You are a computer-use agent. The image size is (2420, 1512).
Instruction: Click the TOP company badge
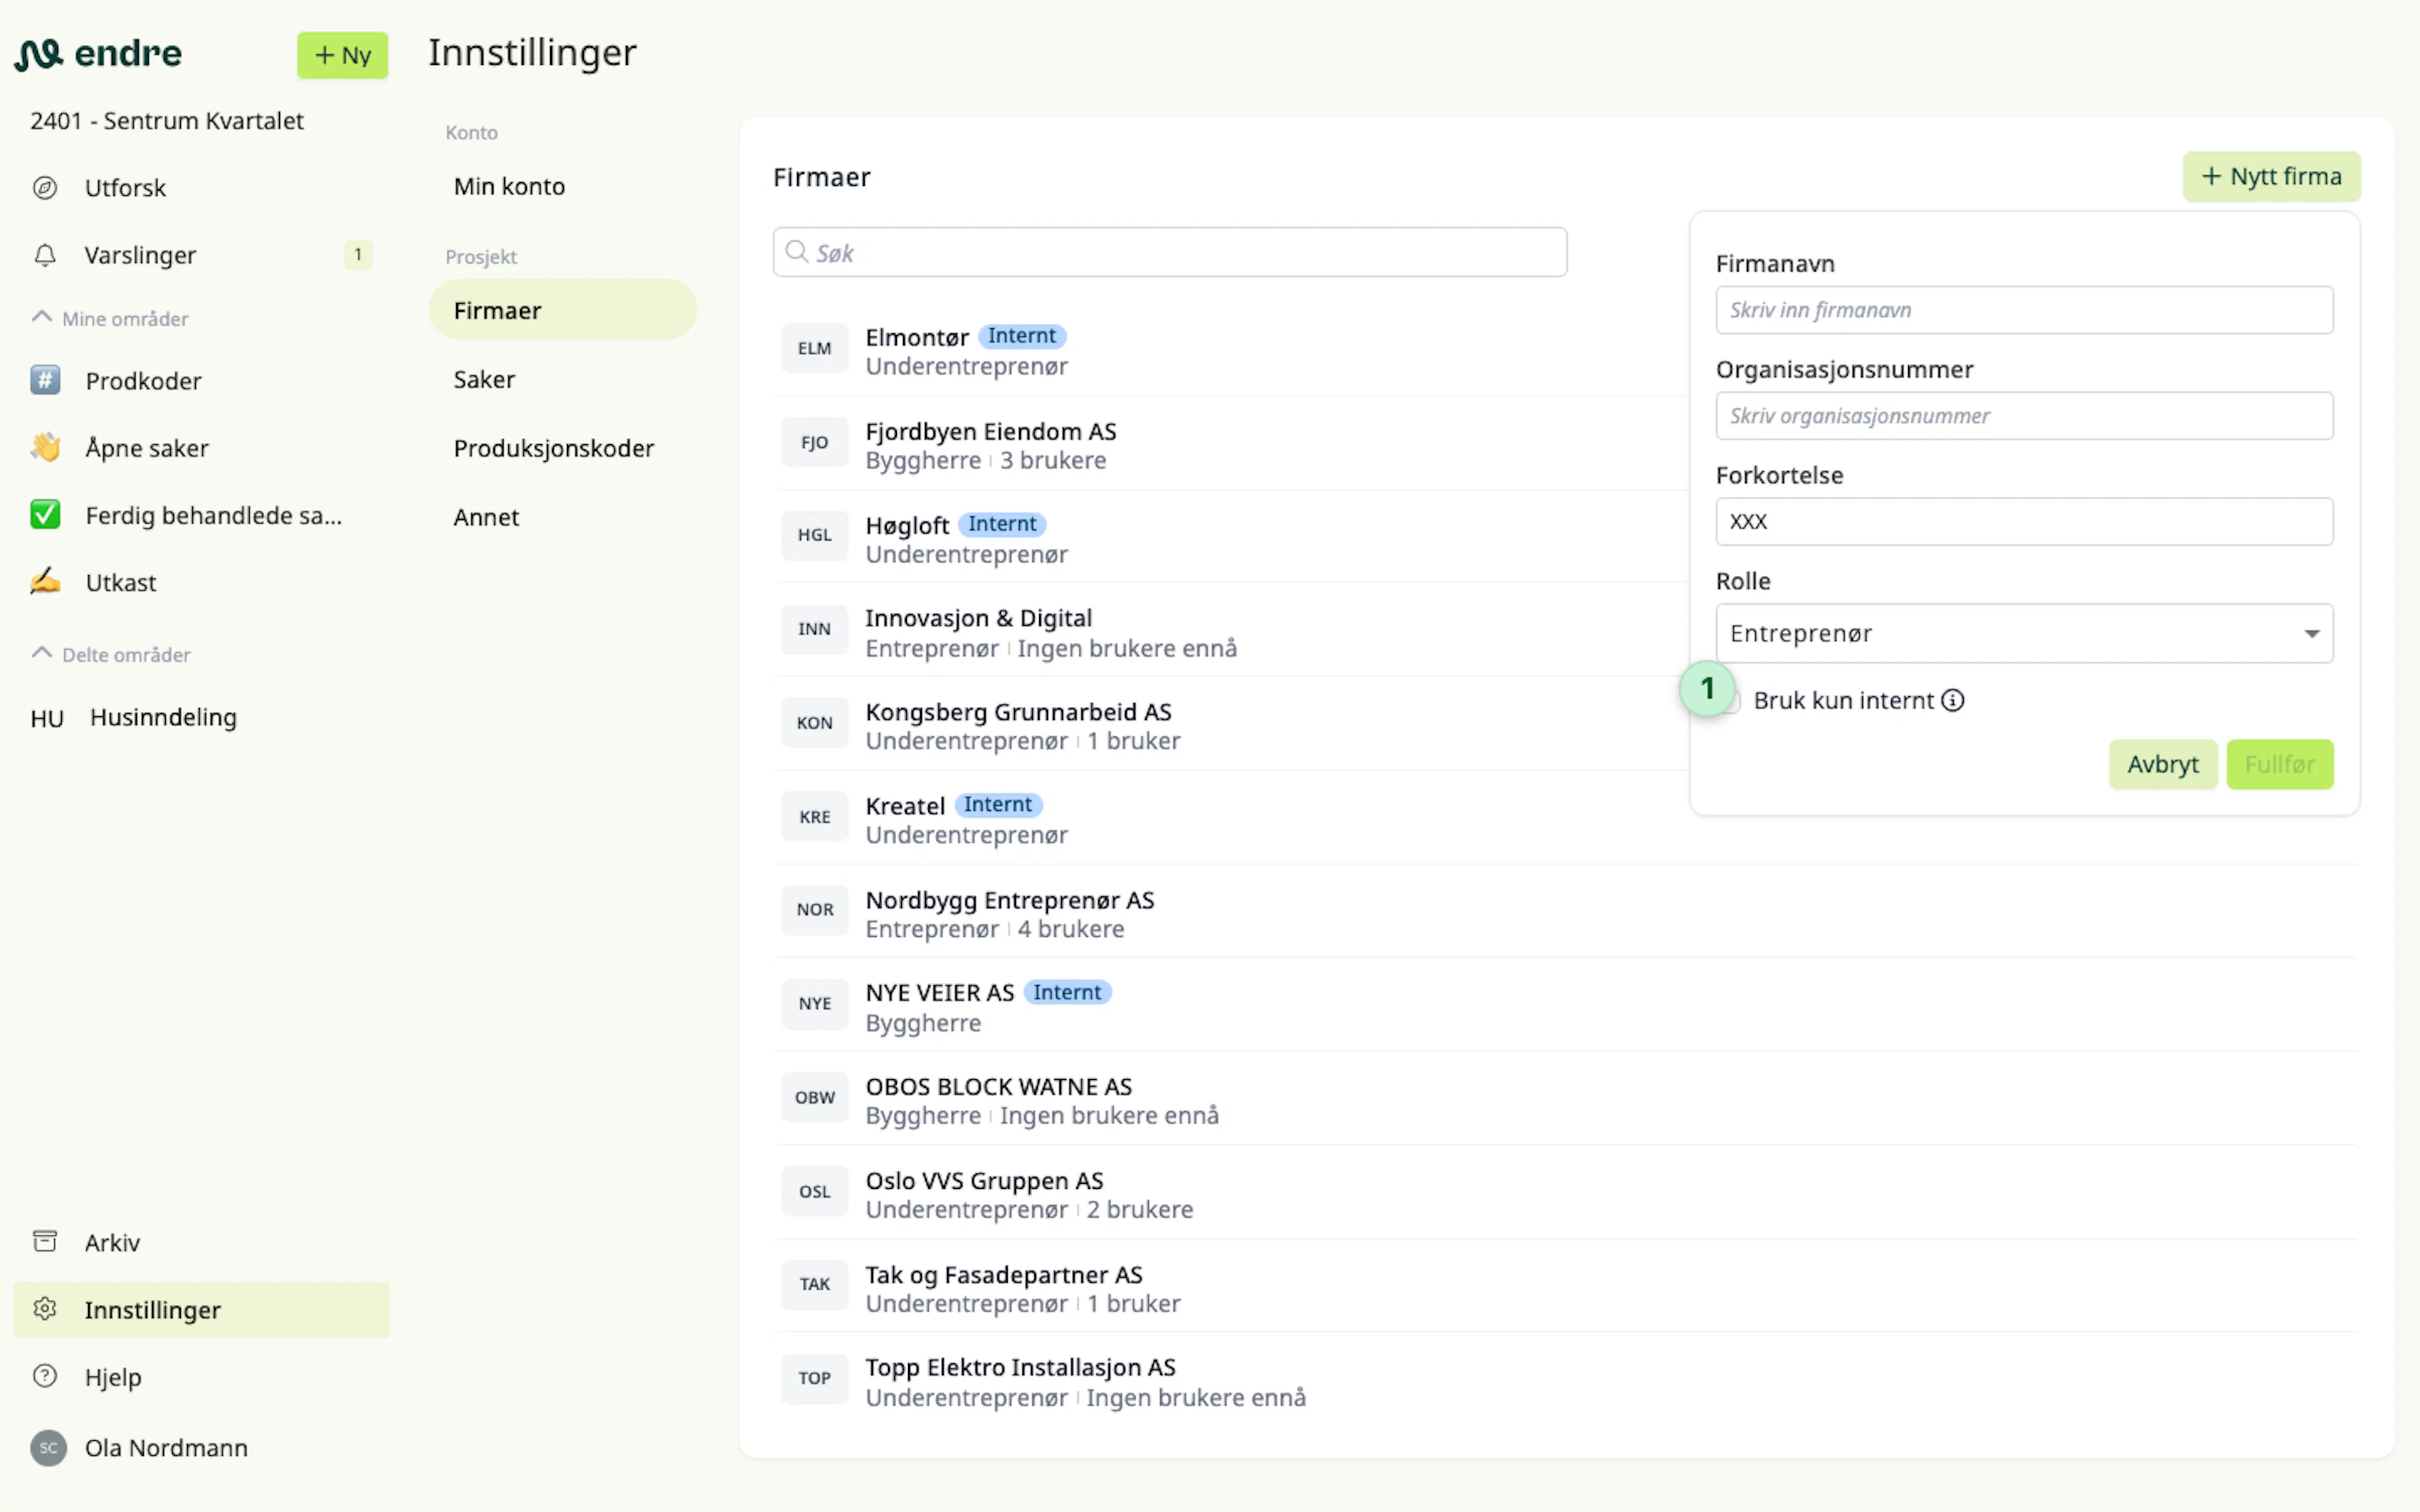[814, 1379]
